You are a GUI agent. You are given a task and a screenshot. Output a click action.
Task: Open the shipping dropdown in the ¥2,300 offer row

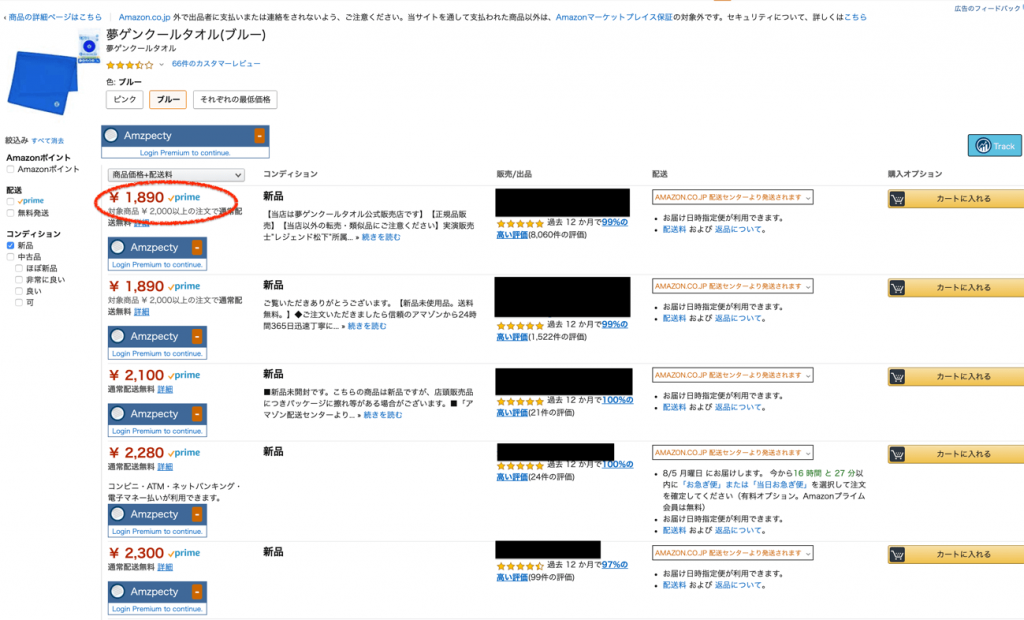tap(732, 553)
